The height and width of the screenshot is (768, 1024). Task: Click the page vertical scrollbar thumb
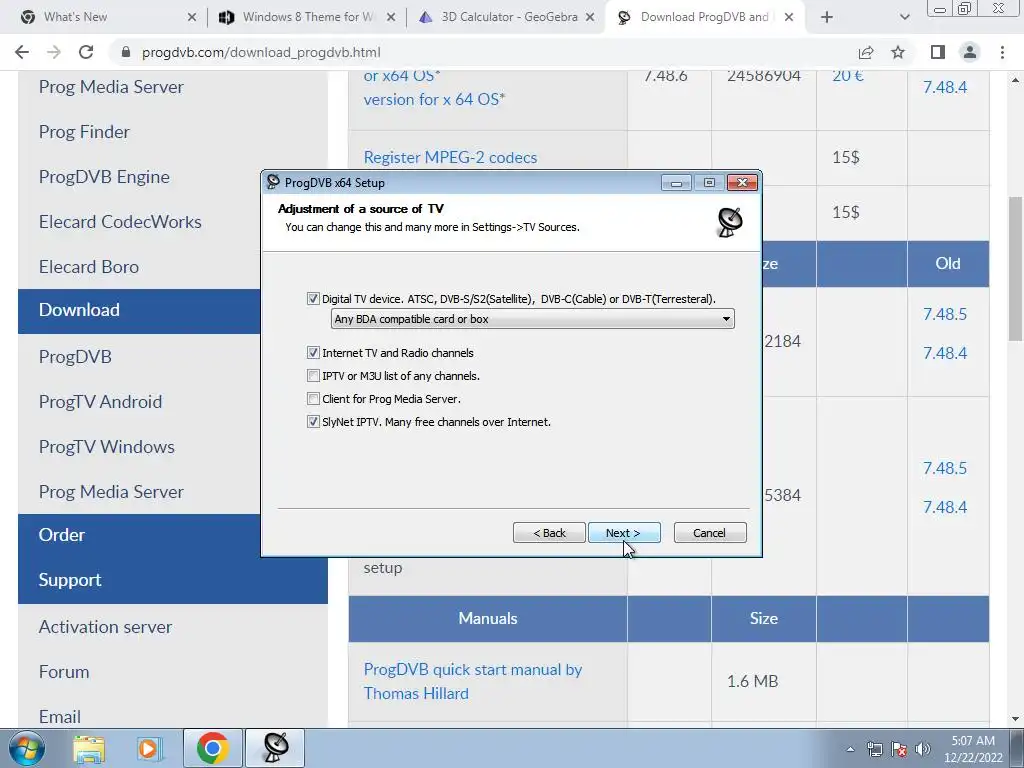click(x=1016, y=268)
